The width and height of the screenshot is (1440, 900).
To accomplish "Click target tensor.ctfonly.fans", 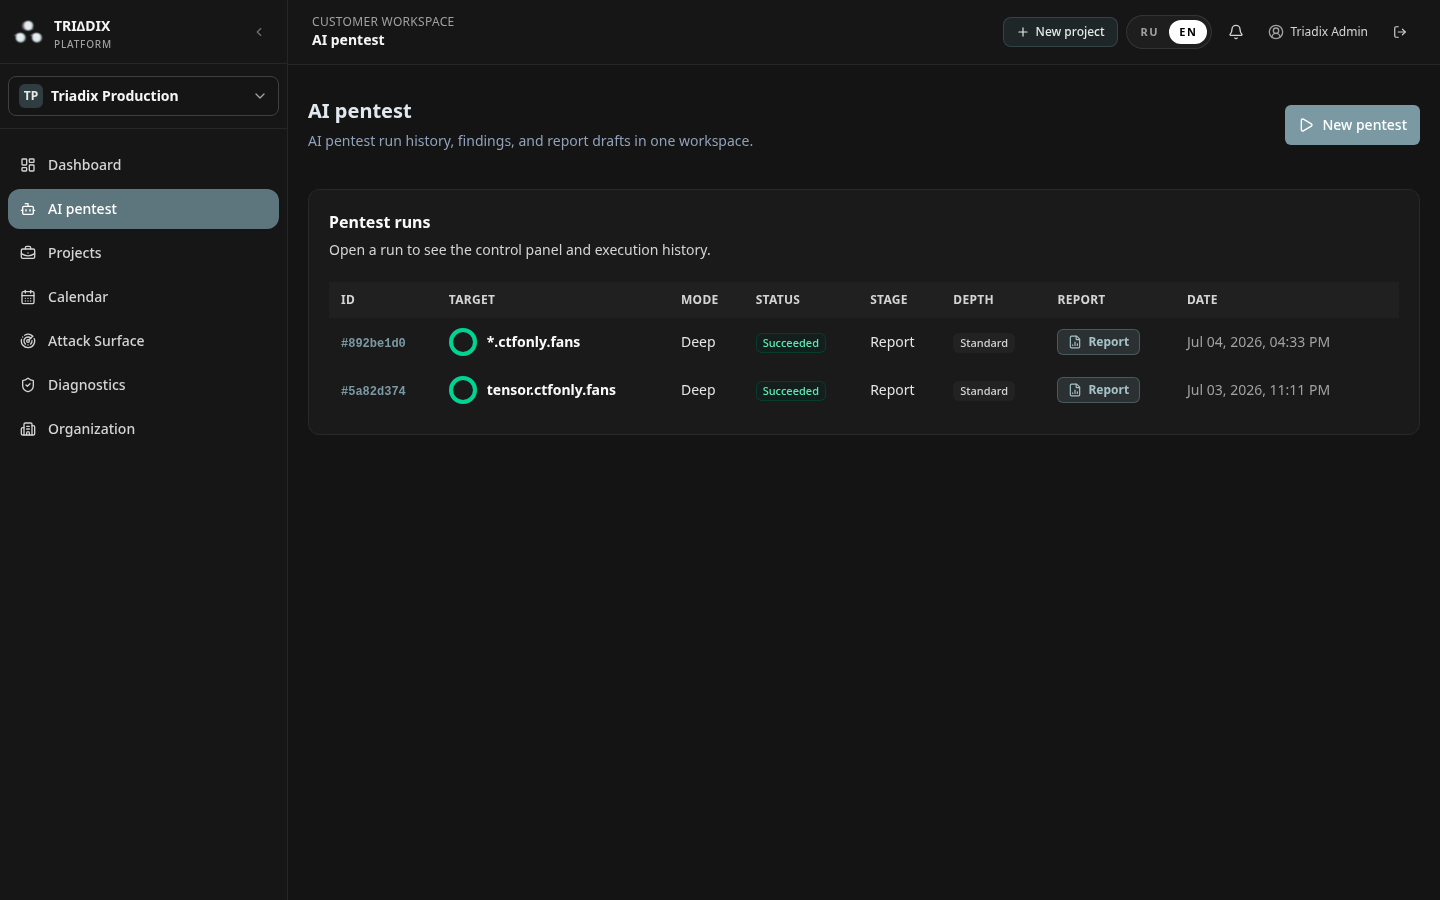I will click(551, 390).
